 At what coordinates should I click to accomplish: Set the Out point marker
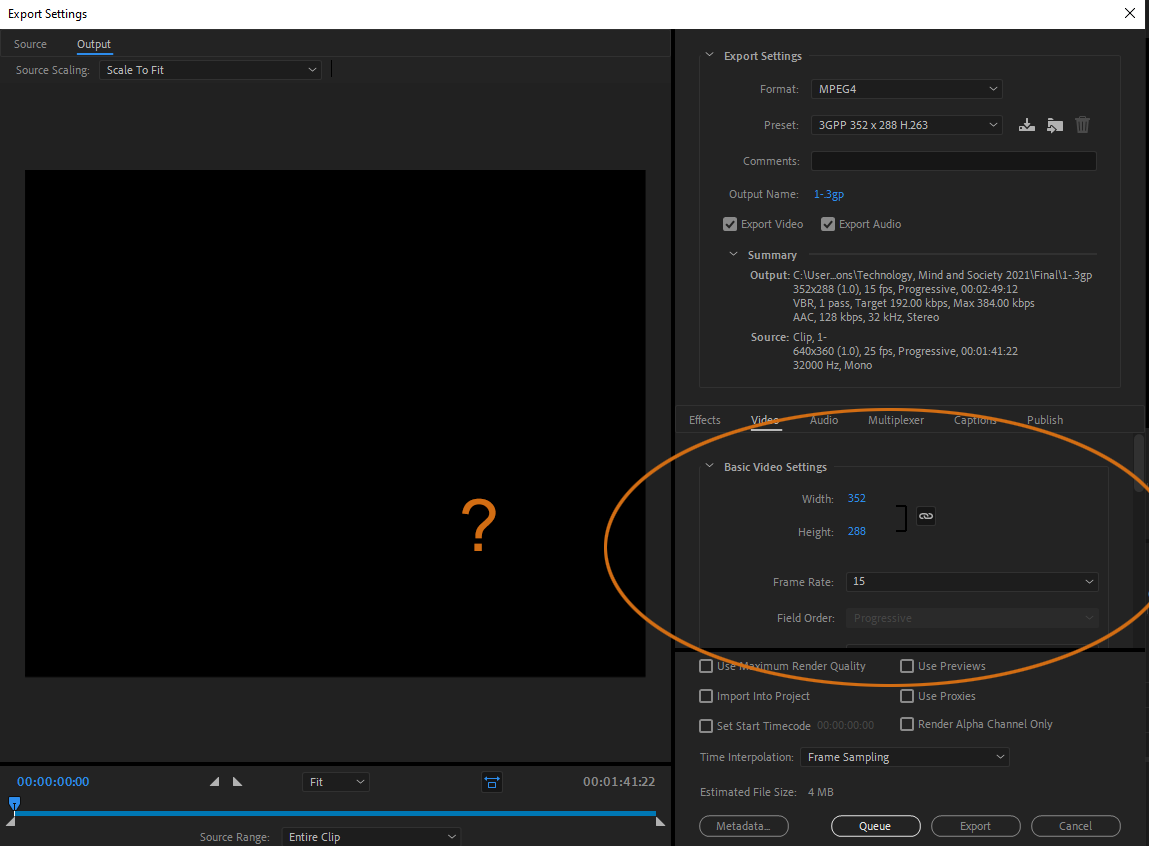pyautogui.click(x=237, y=781)
